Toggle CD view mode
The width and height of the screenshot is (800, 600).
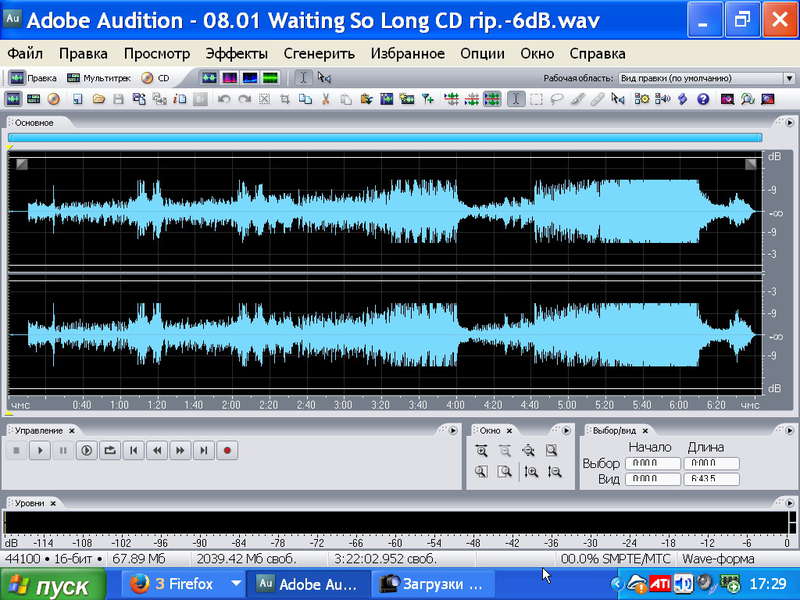point(156,78)
